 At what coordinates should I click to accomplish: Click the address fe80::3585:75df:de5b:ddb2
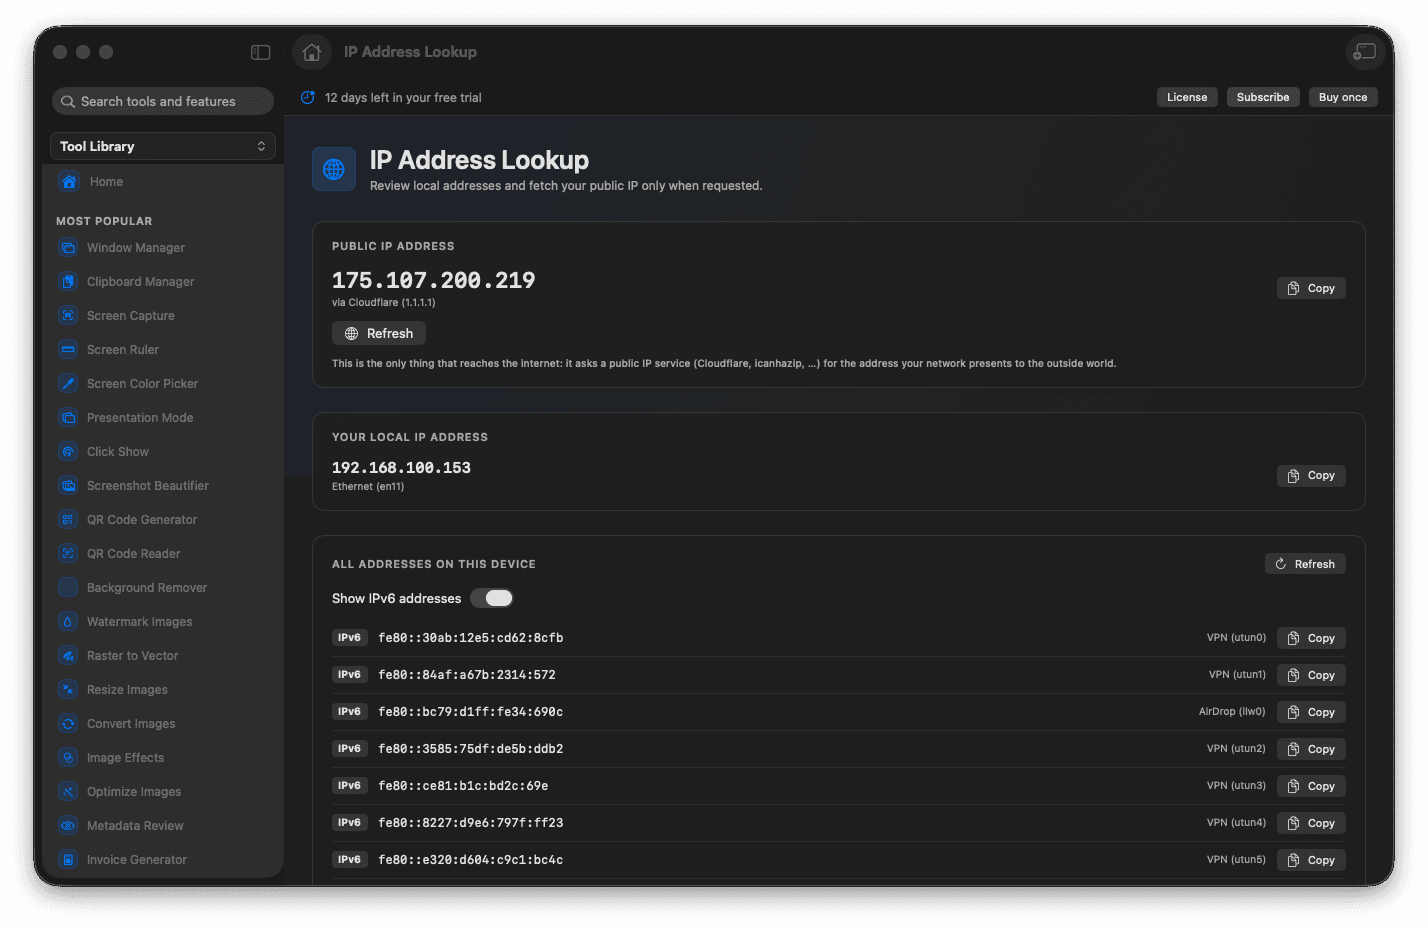[x=470, y=749]
